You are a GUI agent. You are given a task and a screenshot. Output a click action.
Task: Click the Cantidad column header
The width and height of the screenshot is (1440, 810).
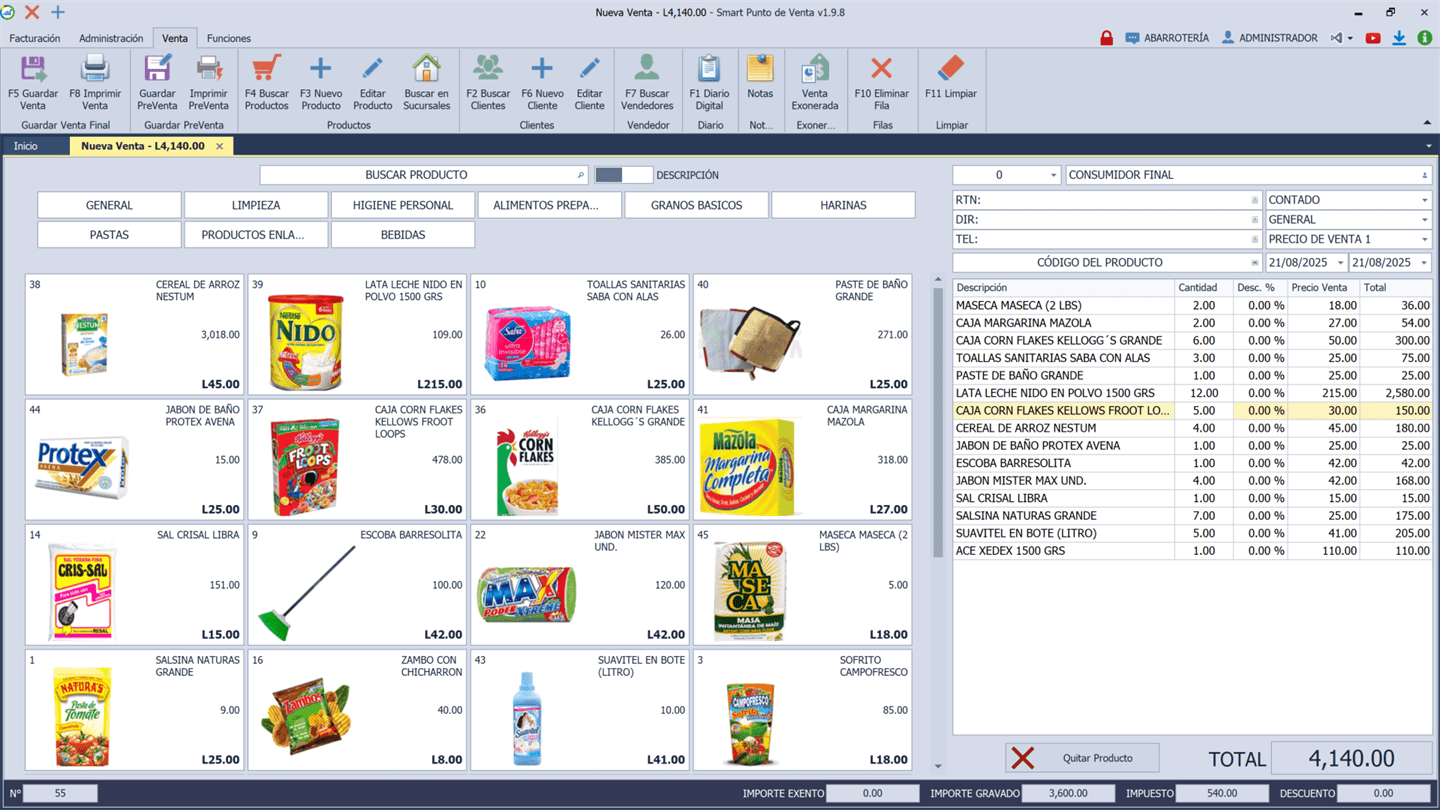coord(1203,288)
